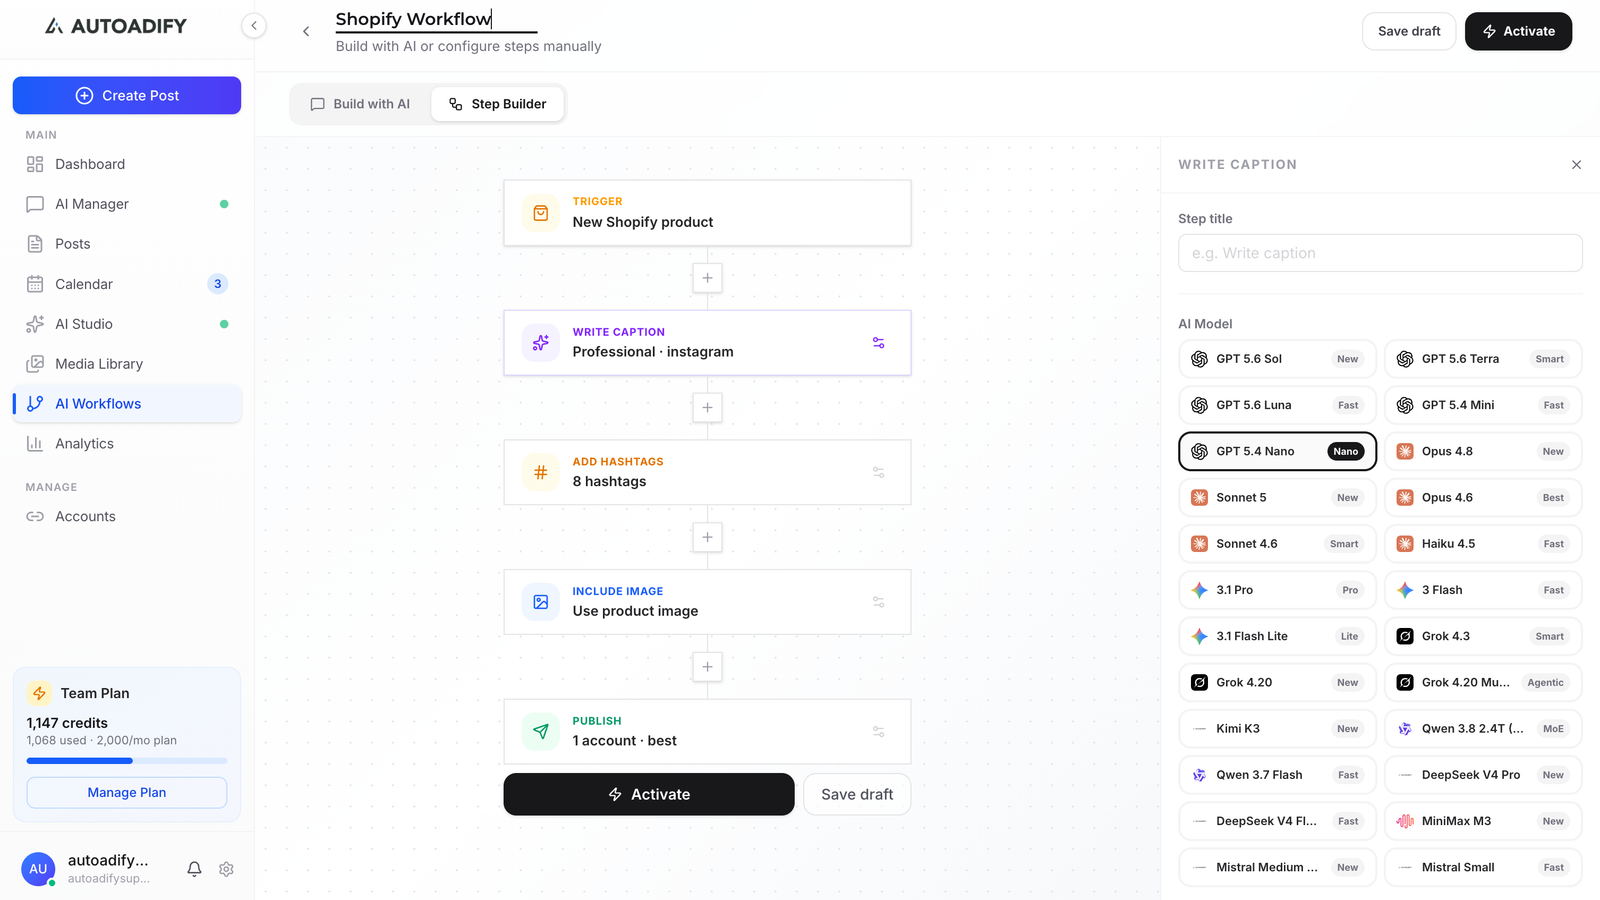Open the New Shopify product trigger card
This screenshot has height=900, width=1600.
click(707, 213)
